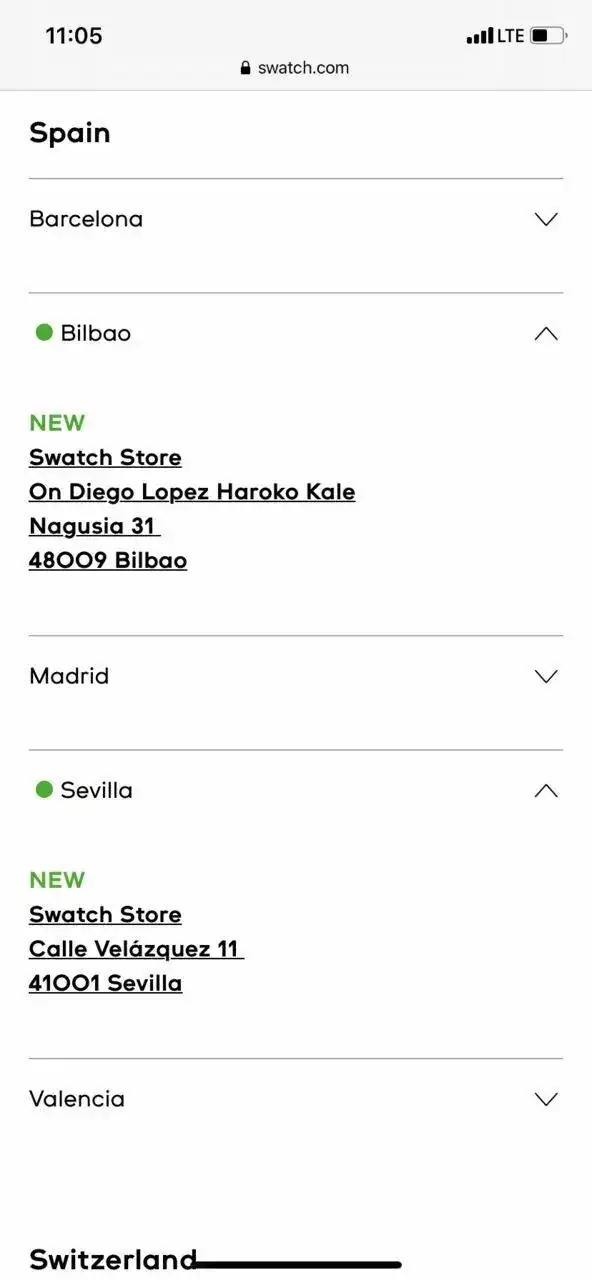Open the 41001 Sevilla postal link

click(105, 983)
